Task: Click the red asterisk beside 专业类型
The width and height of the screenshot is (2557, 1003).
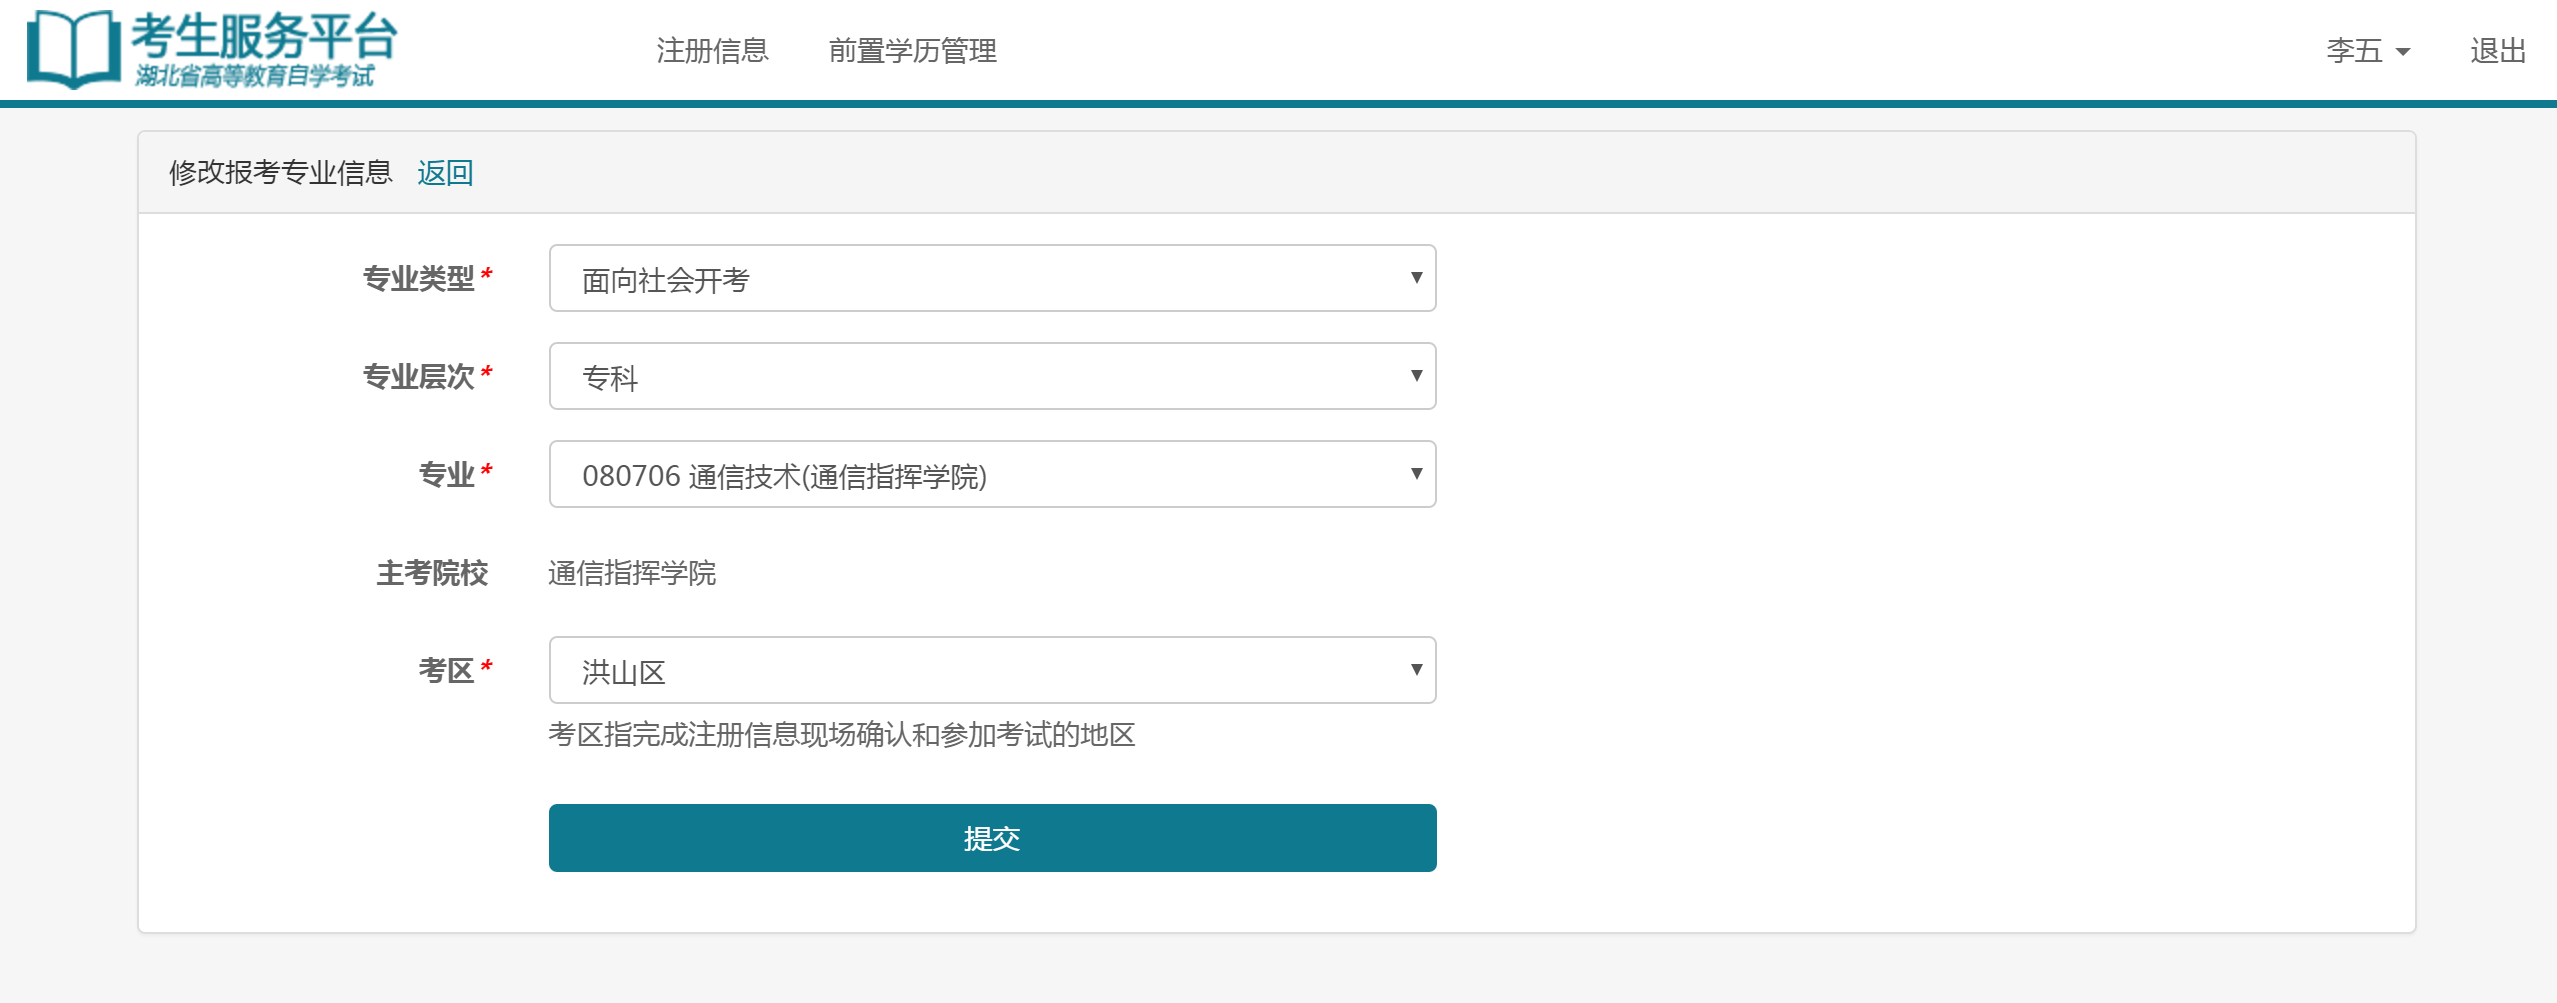Action: [487, 275]
